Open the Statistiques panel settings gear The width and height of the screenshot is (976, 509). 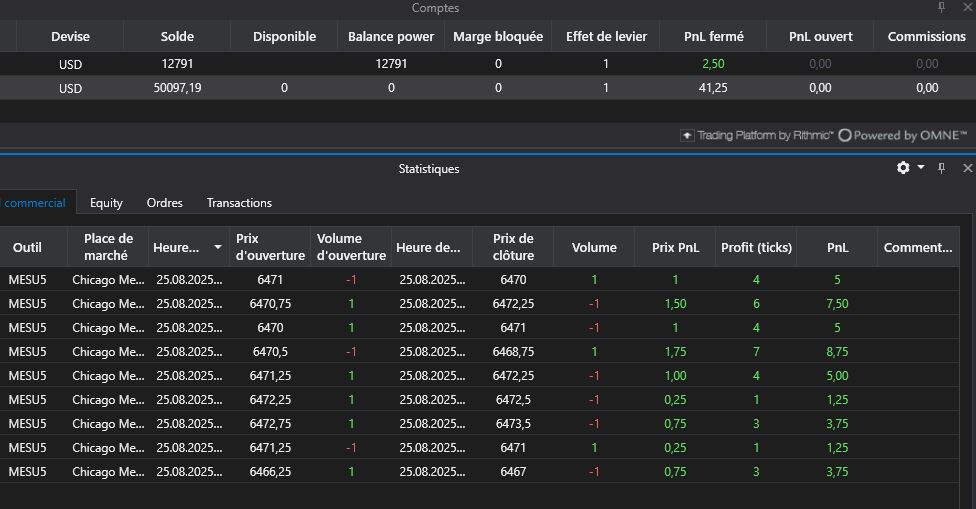point(903,168)
